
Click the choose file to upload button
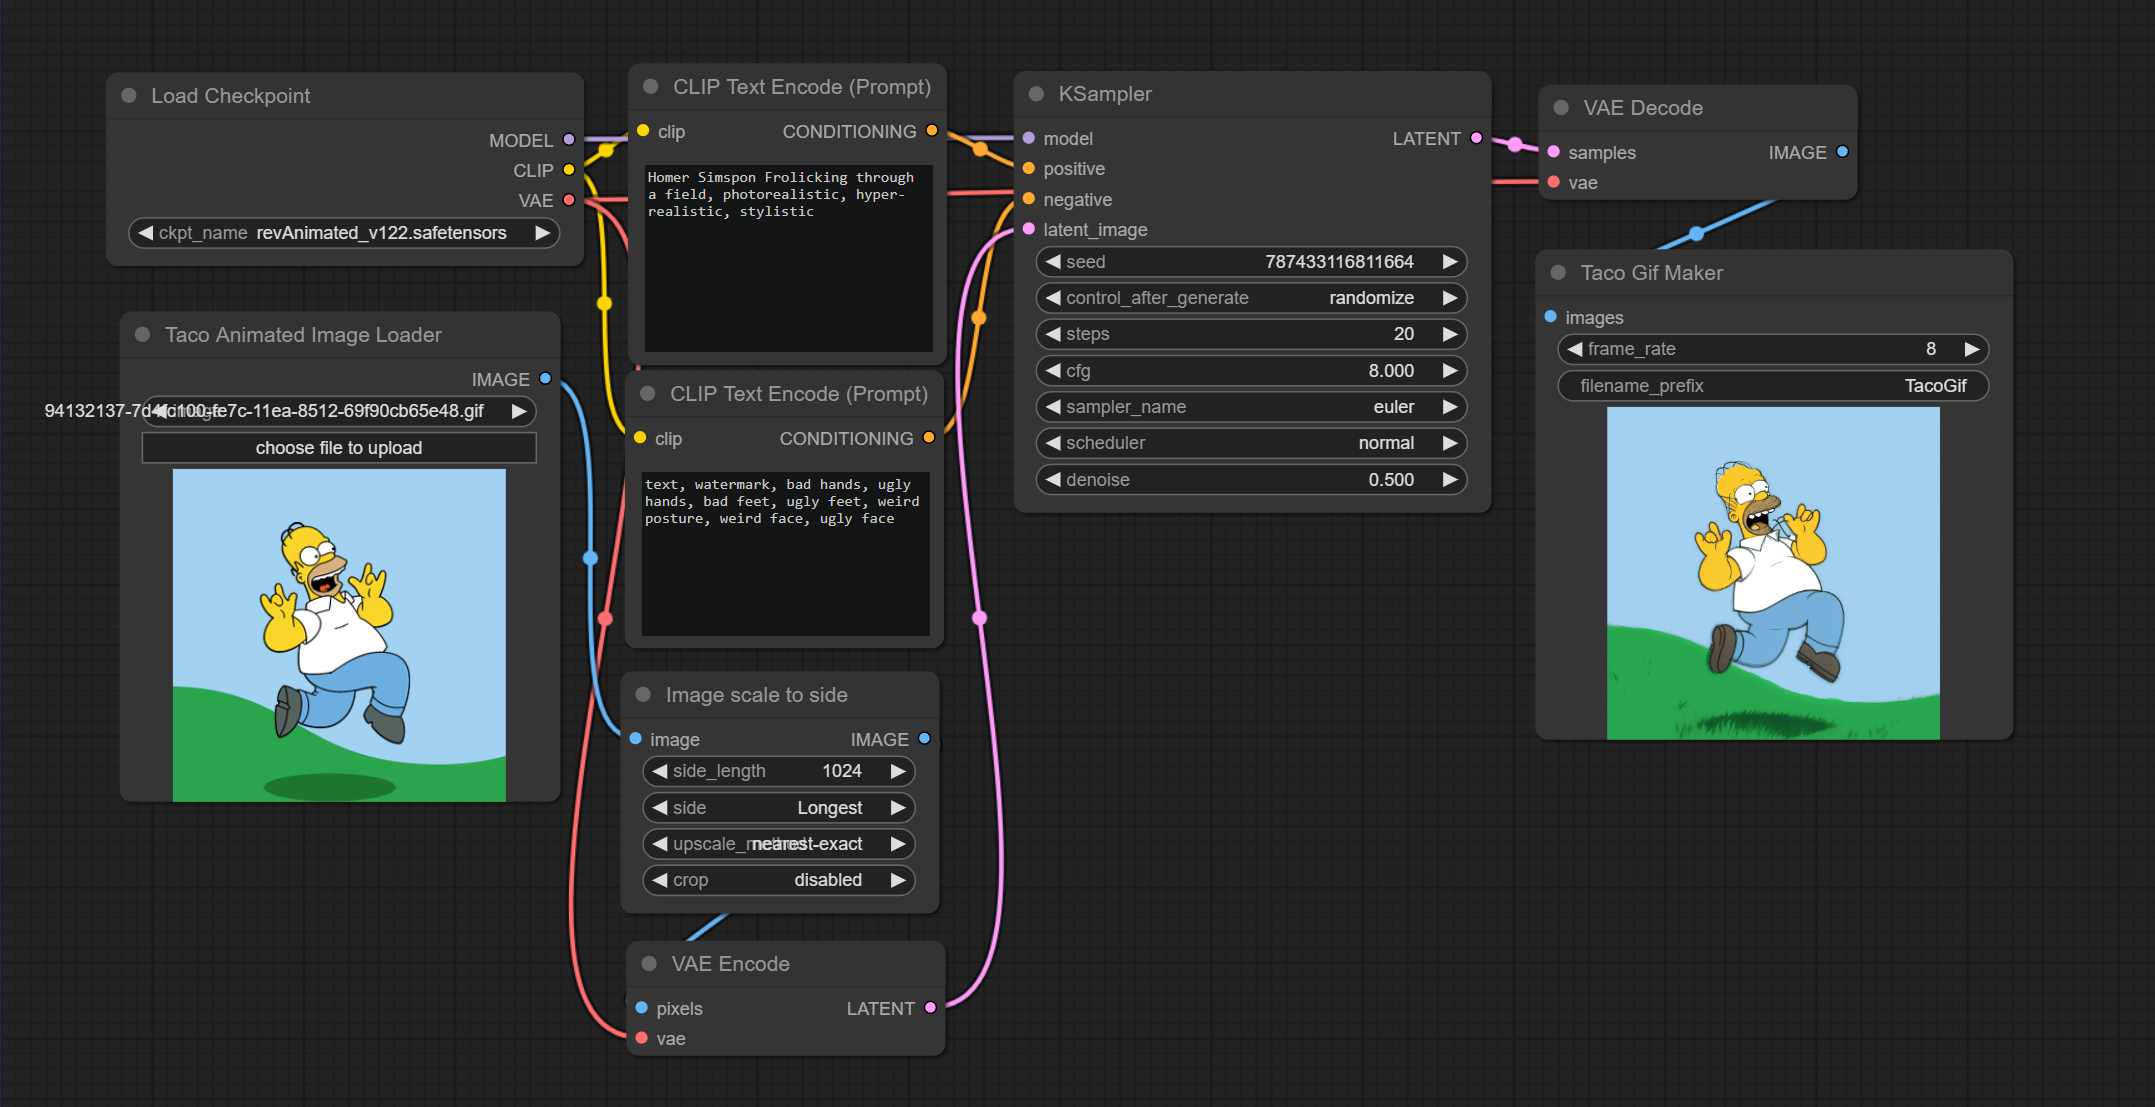pos(339,448)
